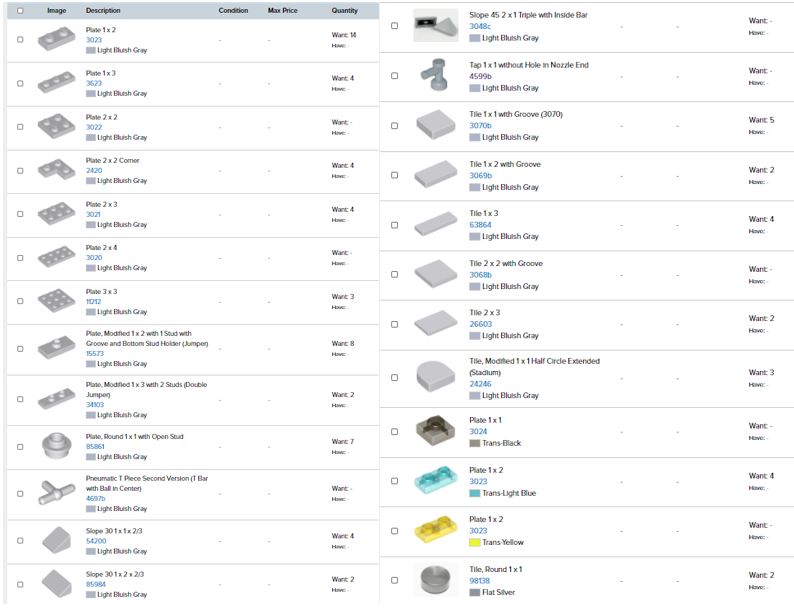Follow the 24246 part number link
The image size is (794, 611).
[x=480, y=383]
